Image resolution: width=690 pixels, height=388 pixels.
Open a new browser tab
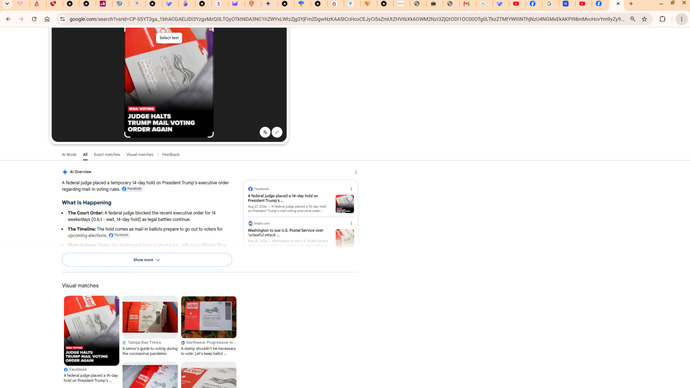tap(631, 4)
